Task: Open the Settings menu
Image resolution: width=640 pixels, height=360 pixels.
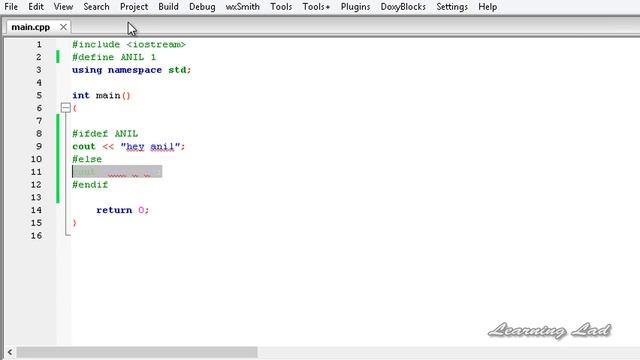Action: click(x=452, y=7)
